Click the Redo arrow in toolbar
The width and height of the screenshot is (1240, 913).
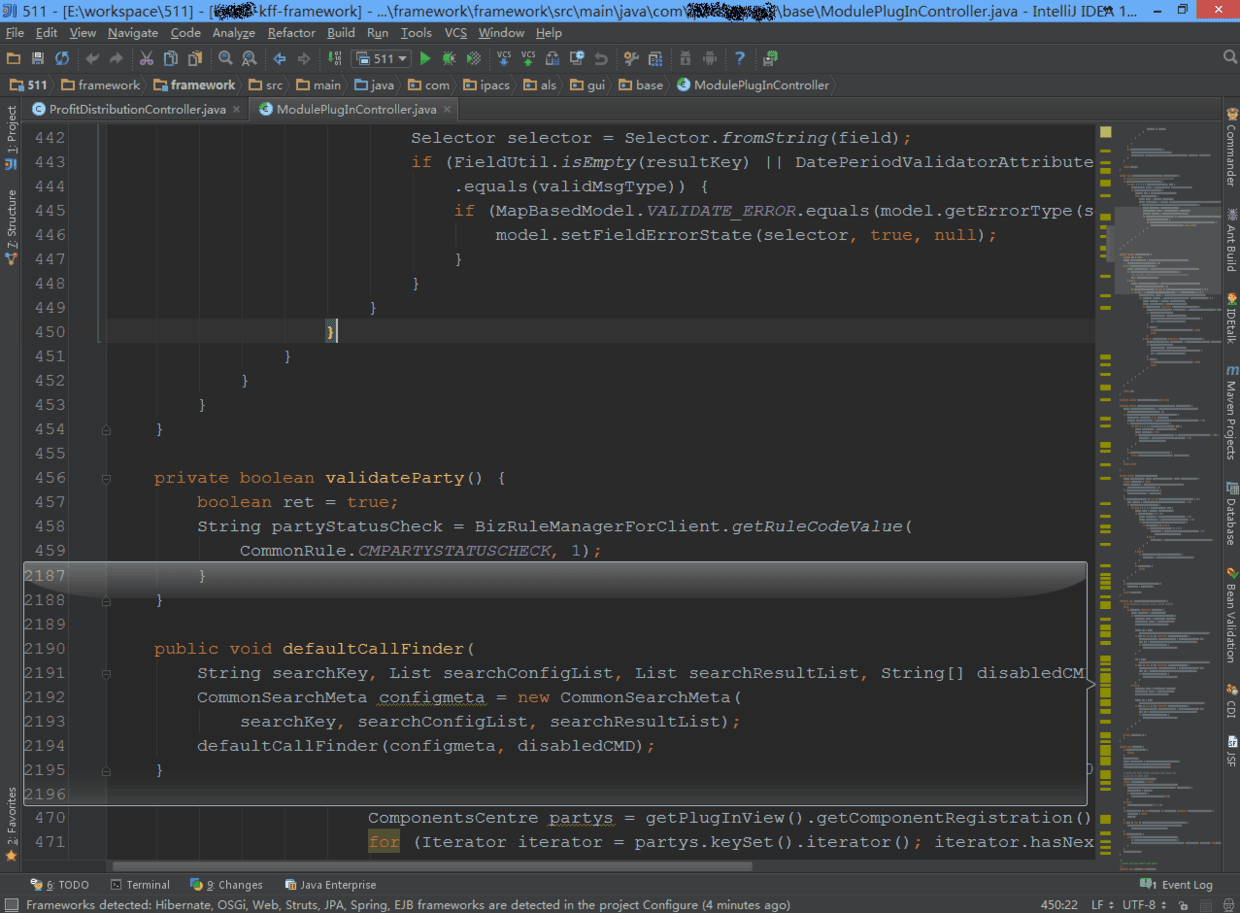click(116, 59)
